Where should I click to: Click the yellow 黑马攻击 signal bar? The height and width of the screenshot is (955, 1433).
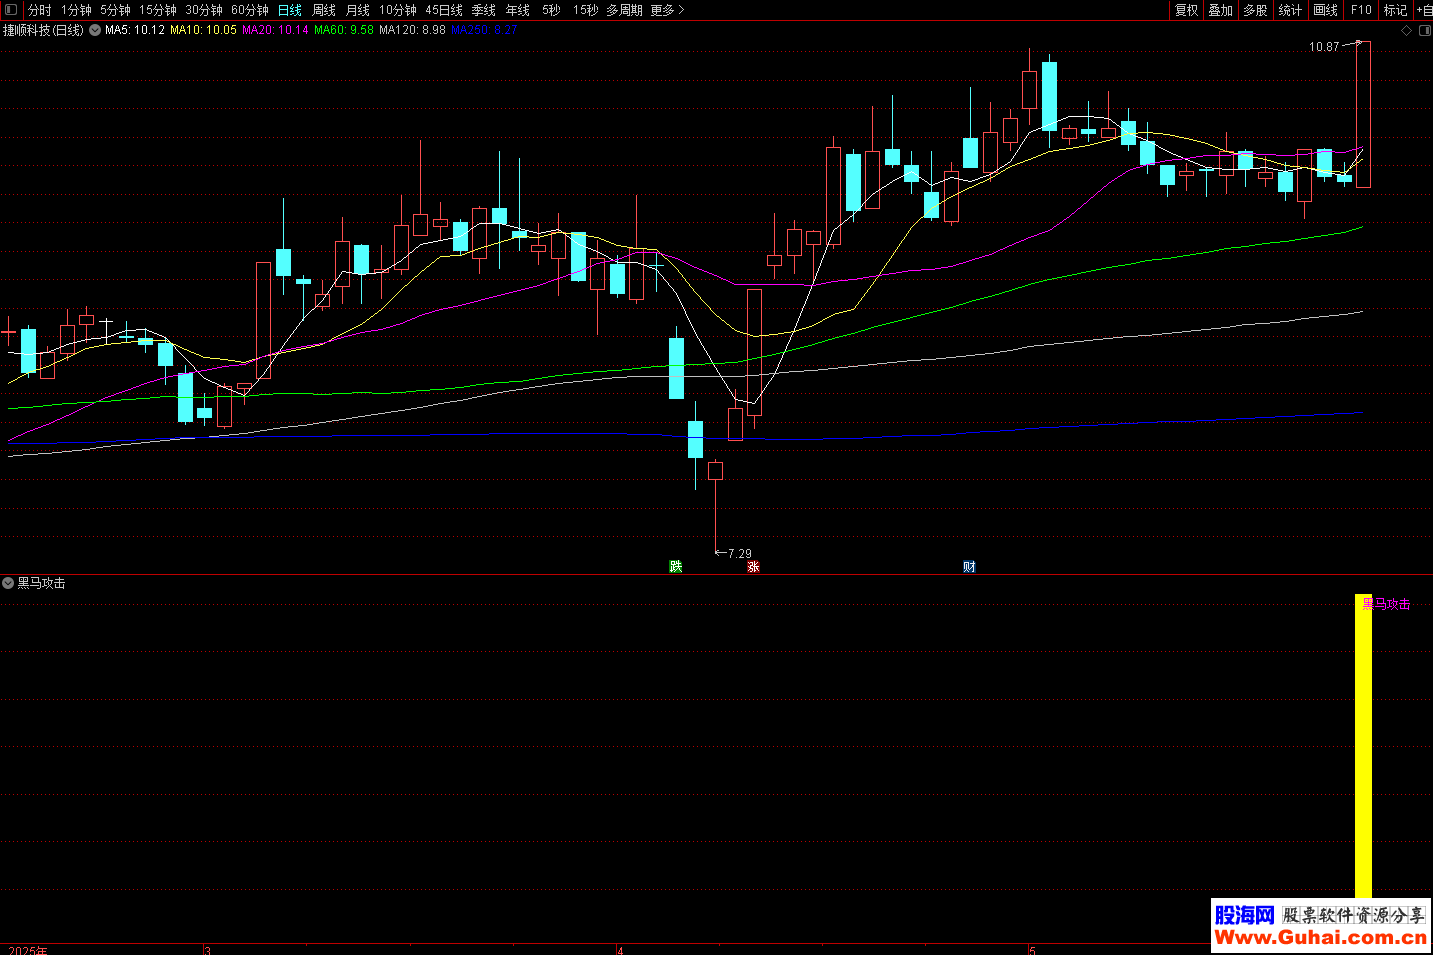tap(1363, 746)
